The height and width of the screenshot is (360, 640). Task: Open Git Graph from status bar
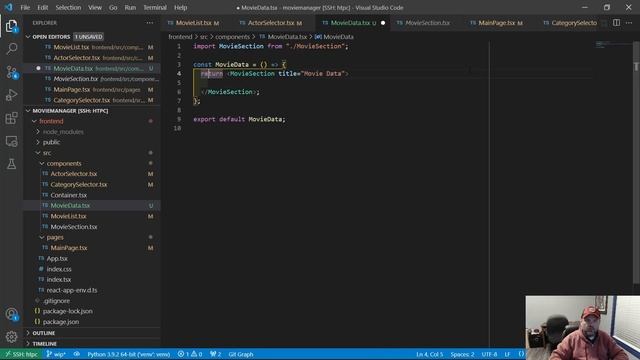point(241,354)
